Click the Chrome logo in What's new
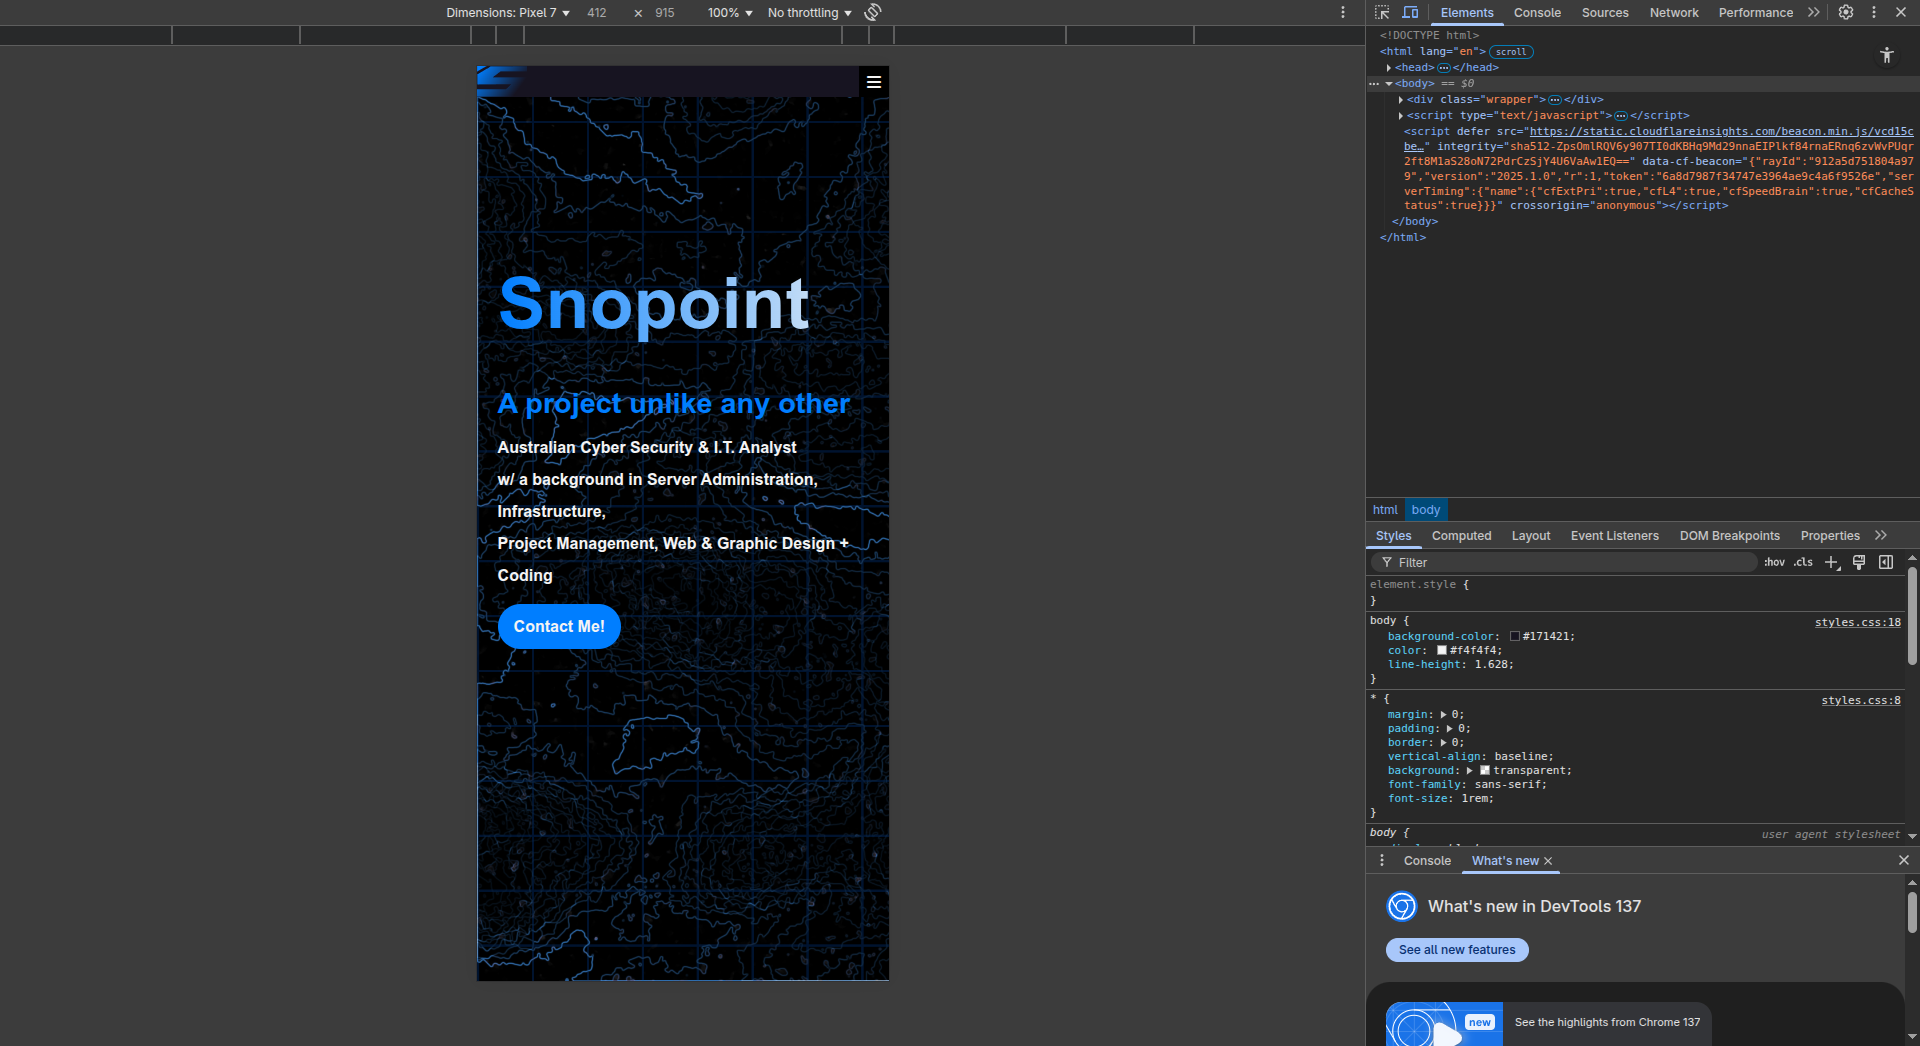Viewport: 1920px width, 1046px height. 1402,906
